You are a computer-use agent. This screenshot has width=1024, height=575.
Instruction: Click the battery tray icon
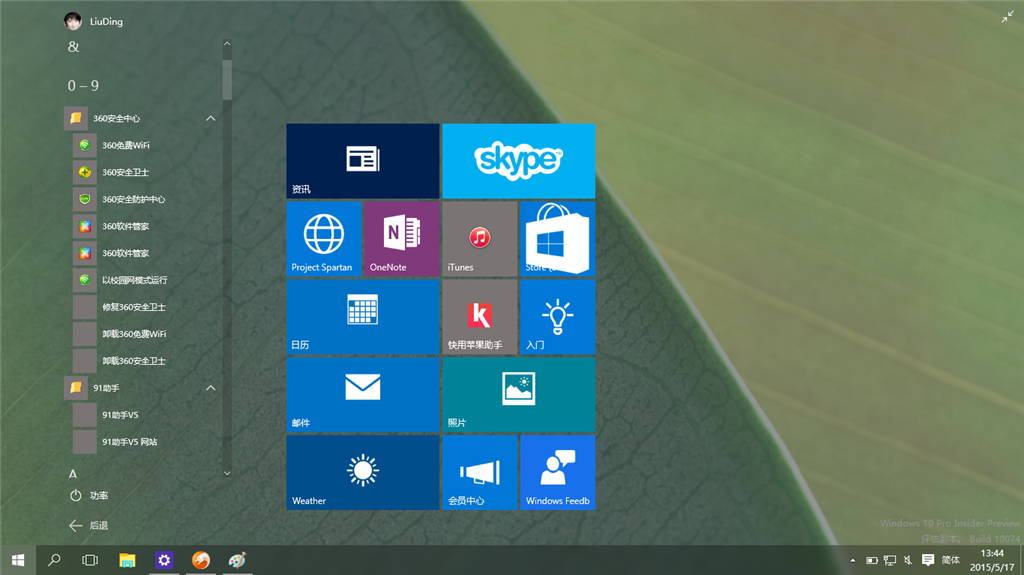coord(872,560)
